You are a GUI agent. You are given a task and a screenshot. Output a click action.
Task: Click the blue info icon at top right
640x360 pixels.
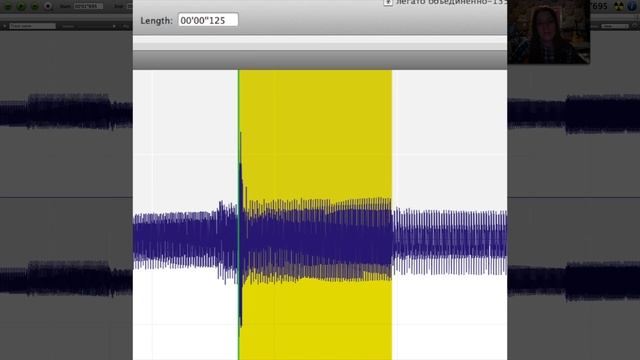click(x=632, y=6)
